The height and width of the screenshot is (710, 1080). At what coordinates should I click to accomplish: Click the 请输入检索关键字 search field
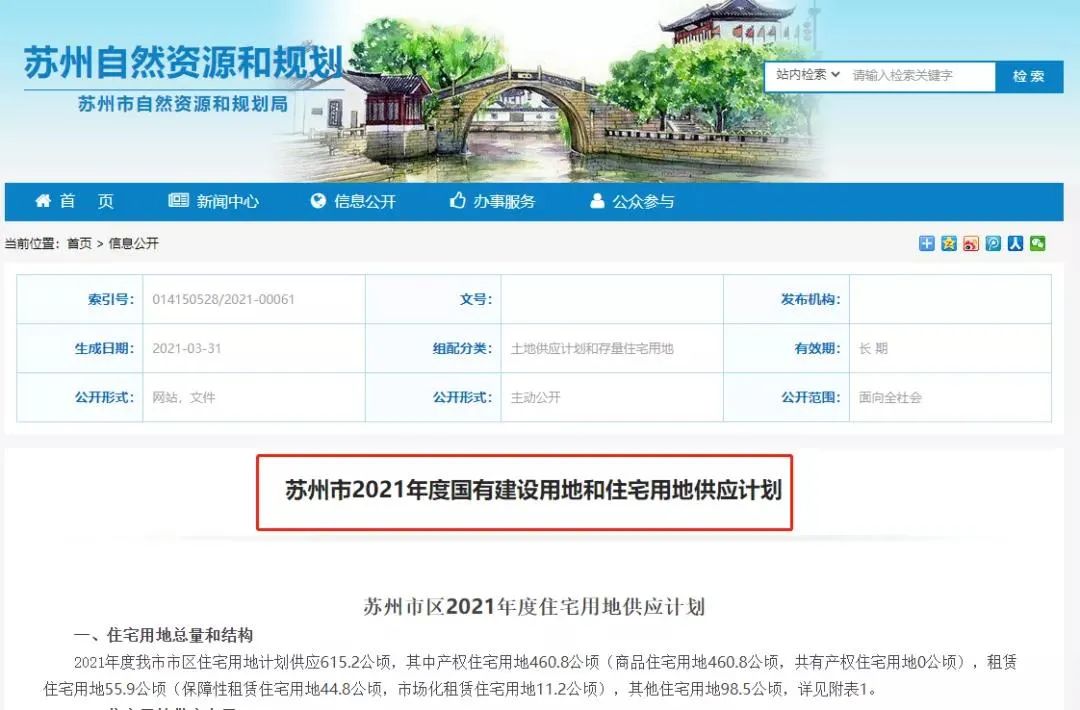920,76
